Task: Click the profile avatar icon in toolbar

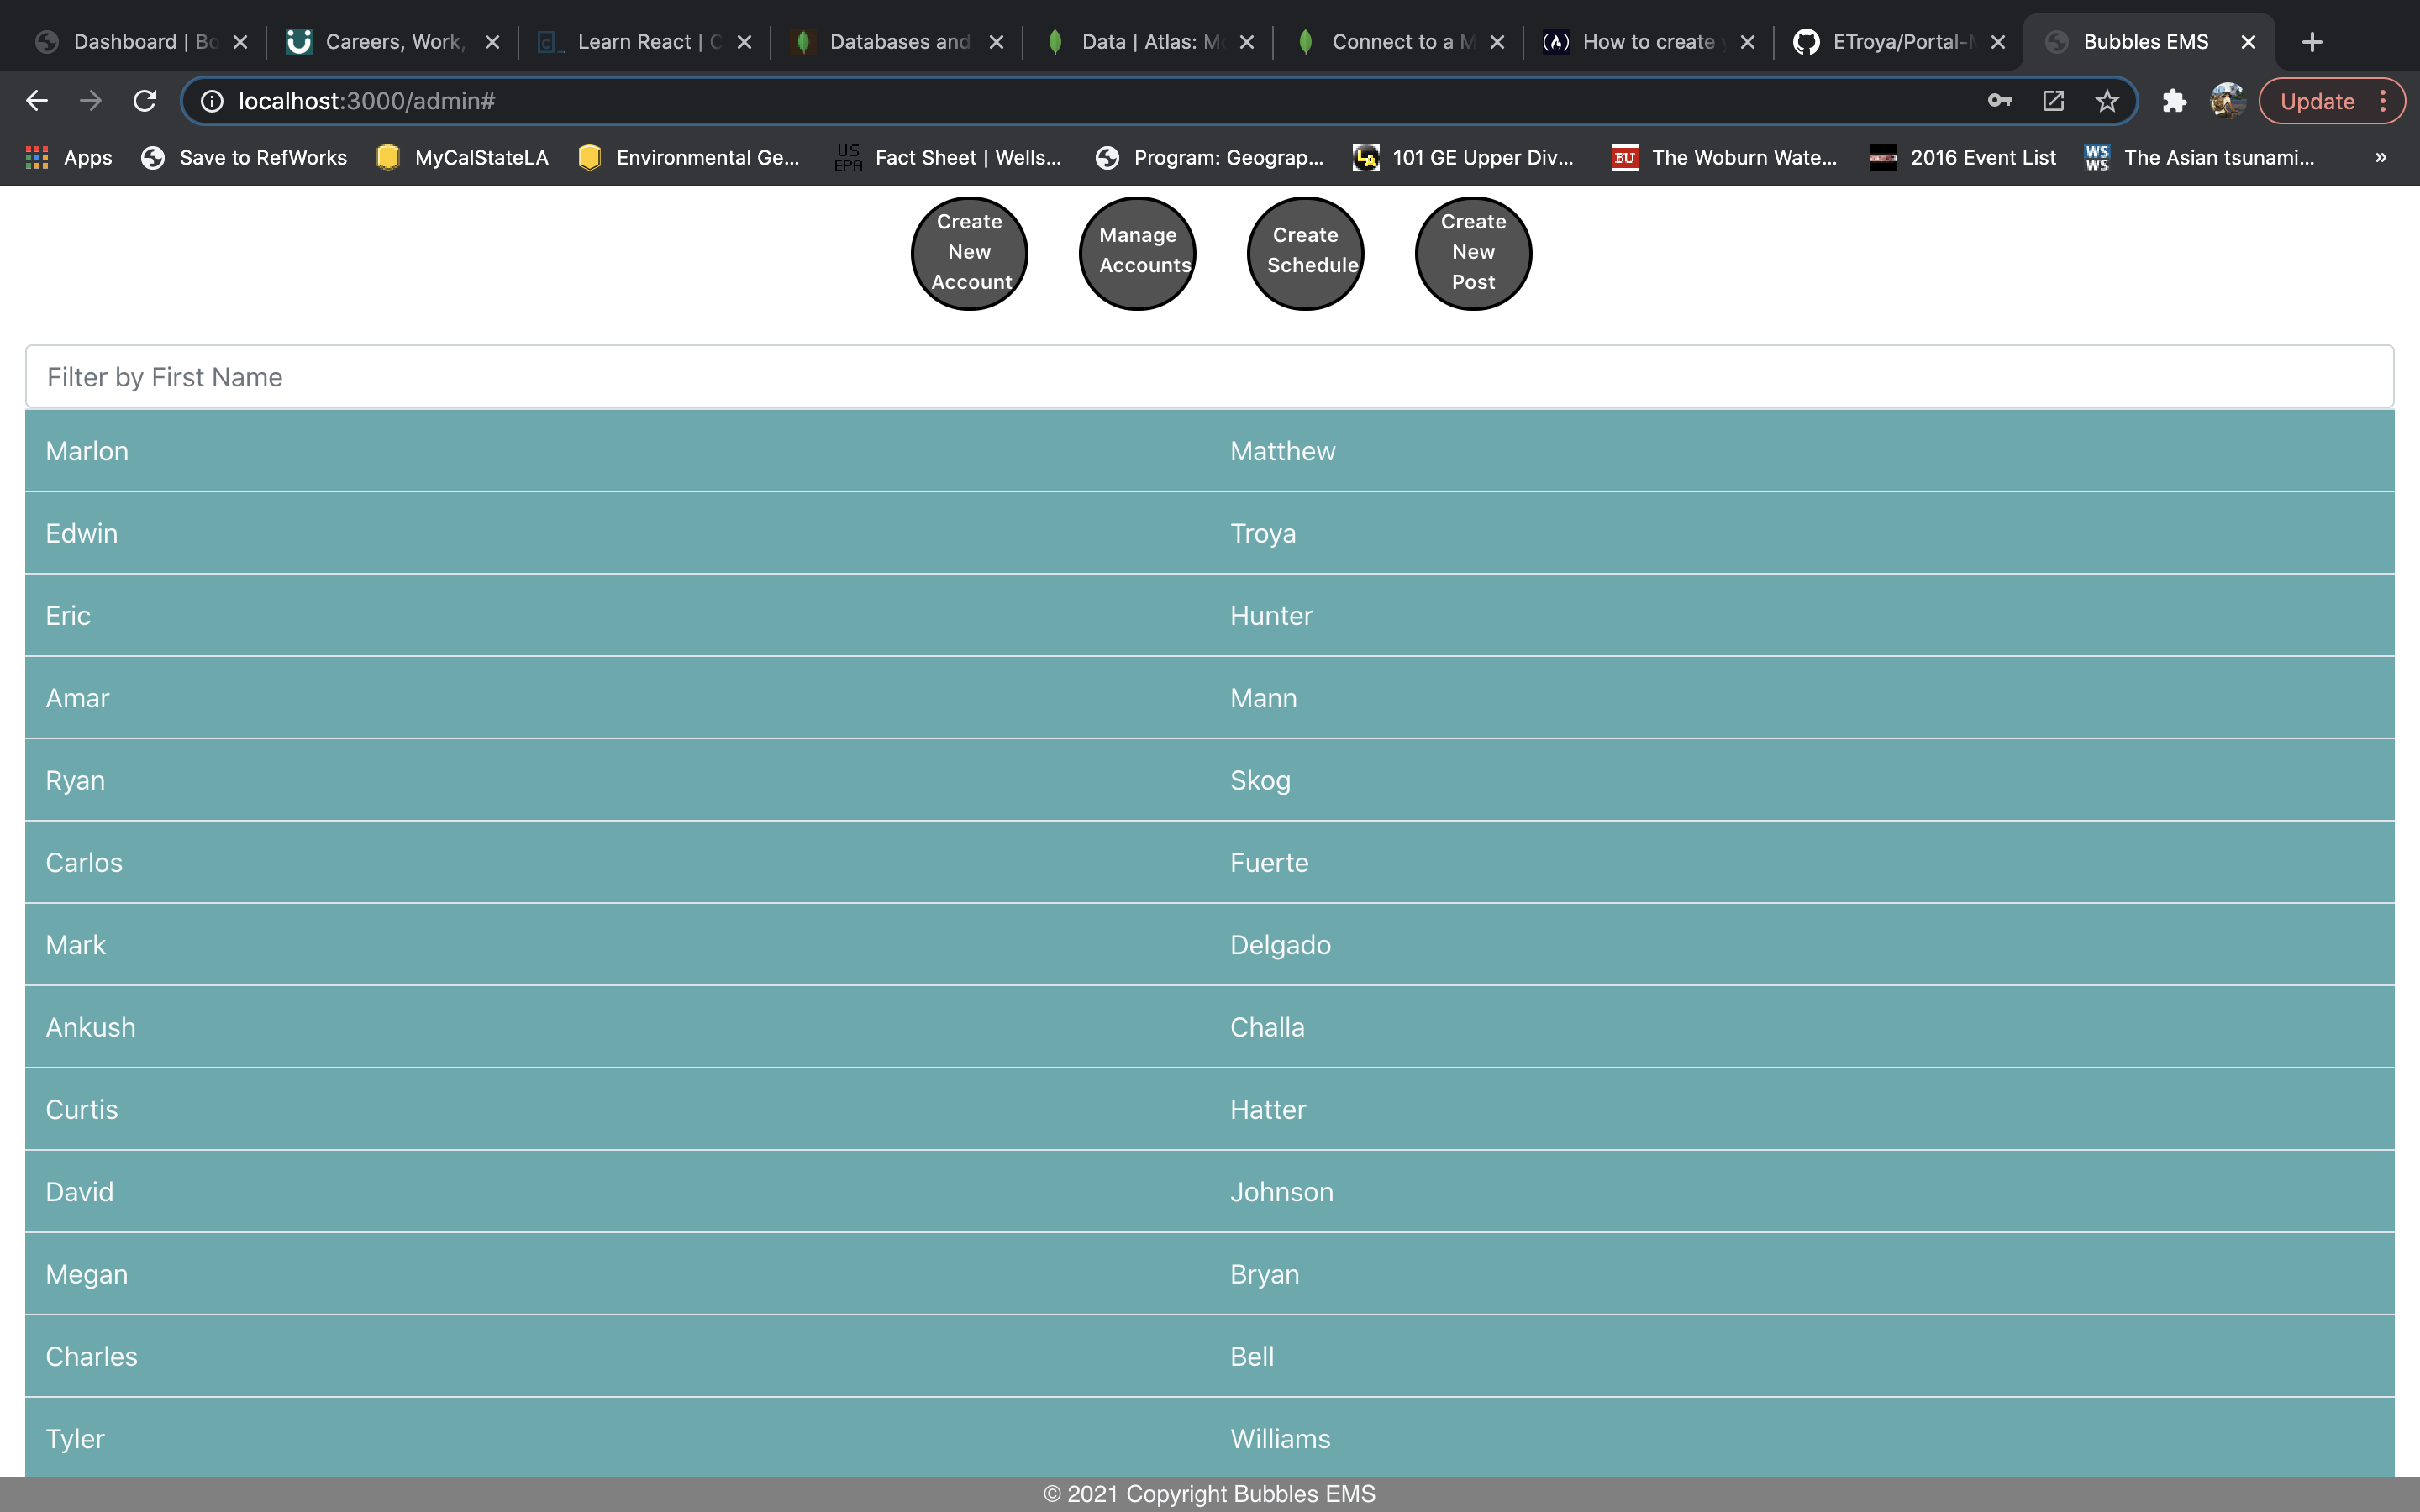Action: click(2227, 101)
